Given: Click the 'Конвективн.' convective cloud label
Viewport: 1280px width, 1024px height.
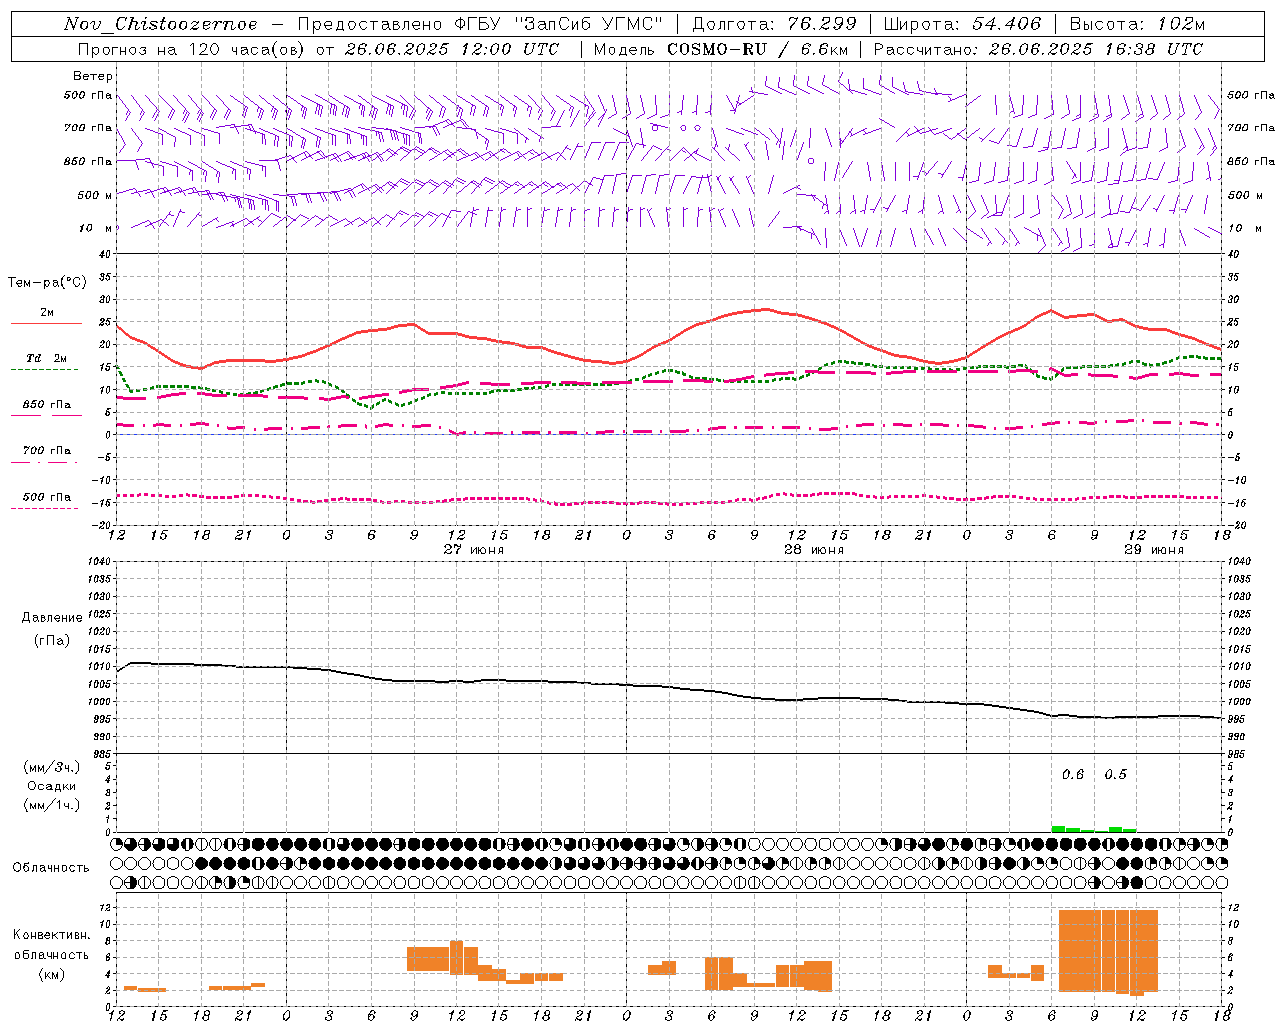Looking at the screenshot, I should 52,935.
